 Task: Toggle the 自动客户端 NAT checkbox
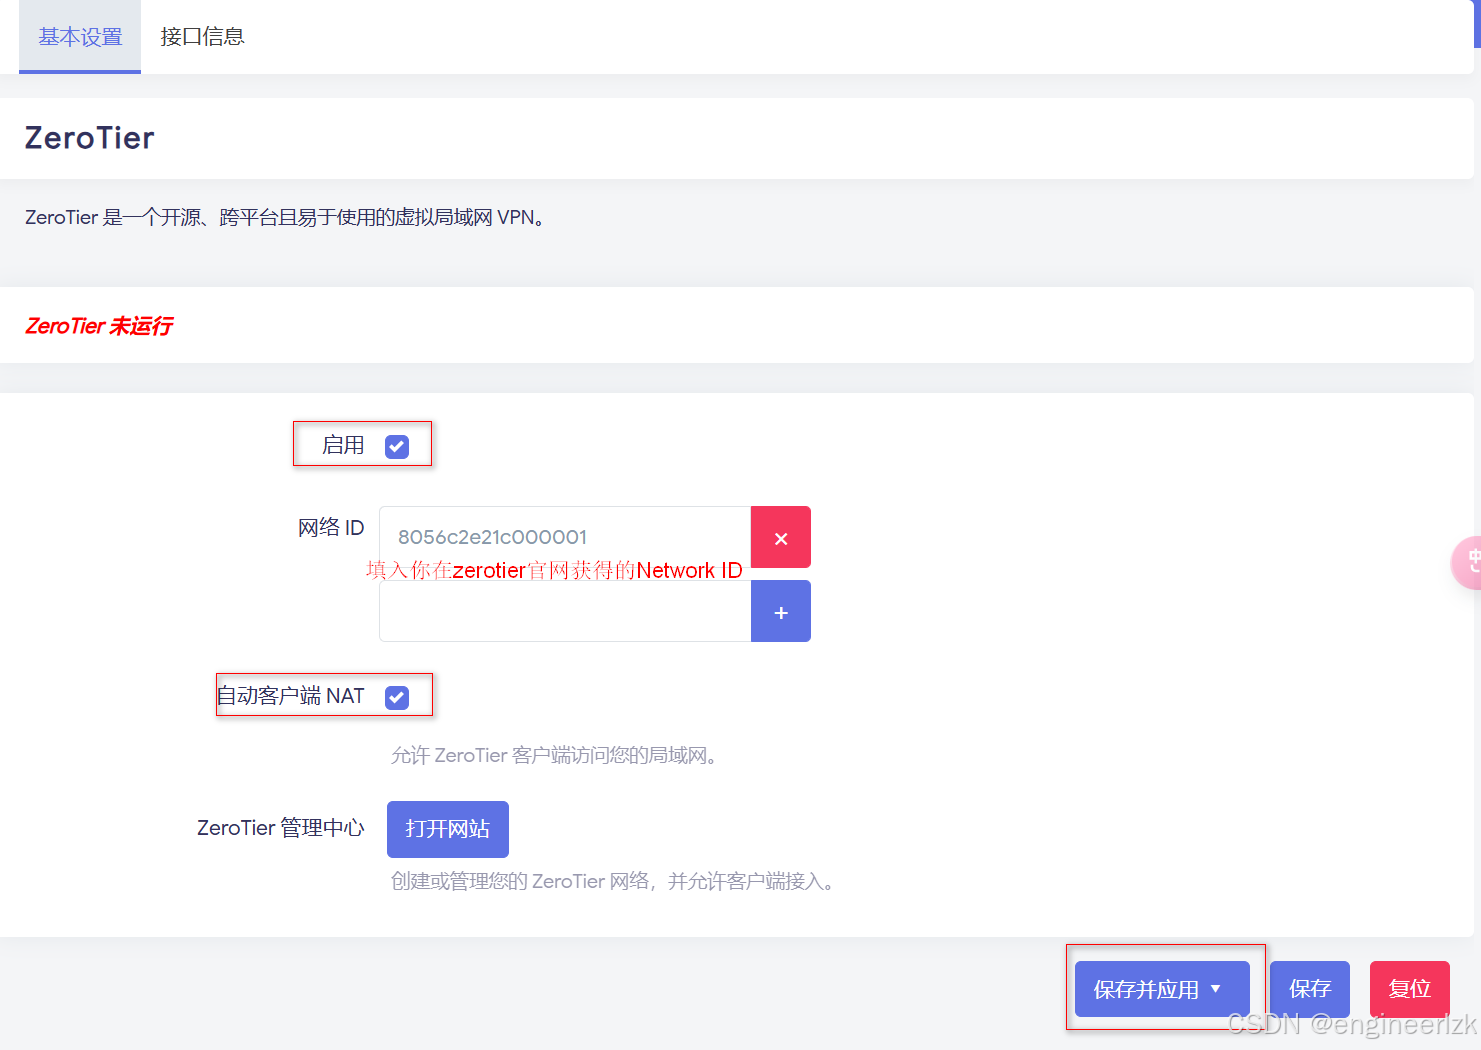[397, 697]
